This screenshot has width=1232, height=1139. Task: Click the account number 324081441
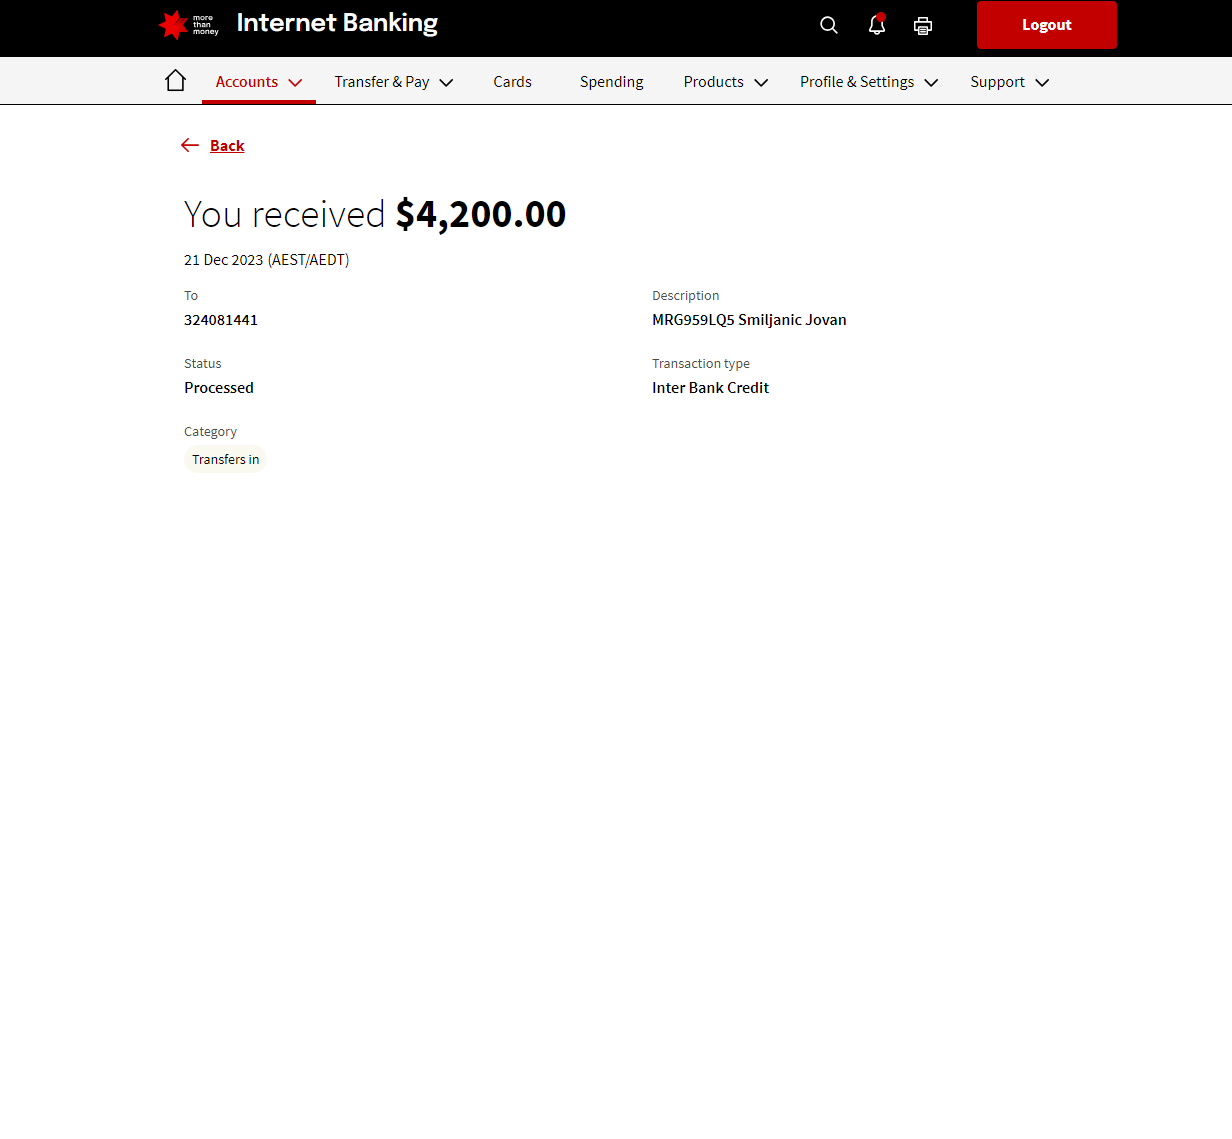221,320
